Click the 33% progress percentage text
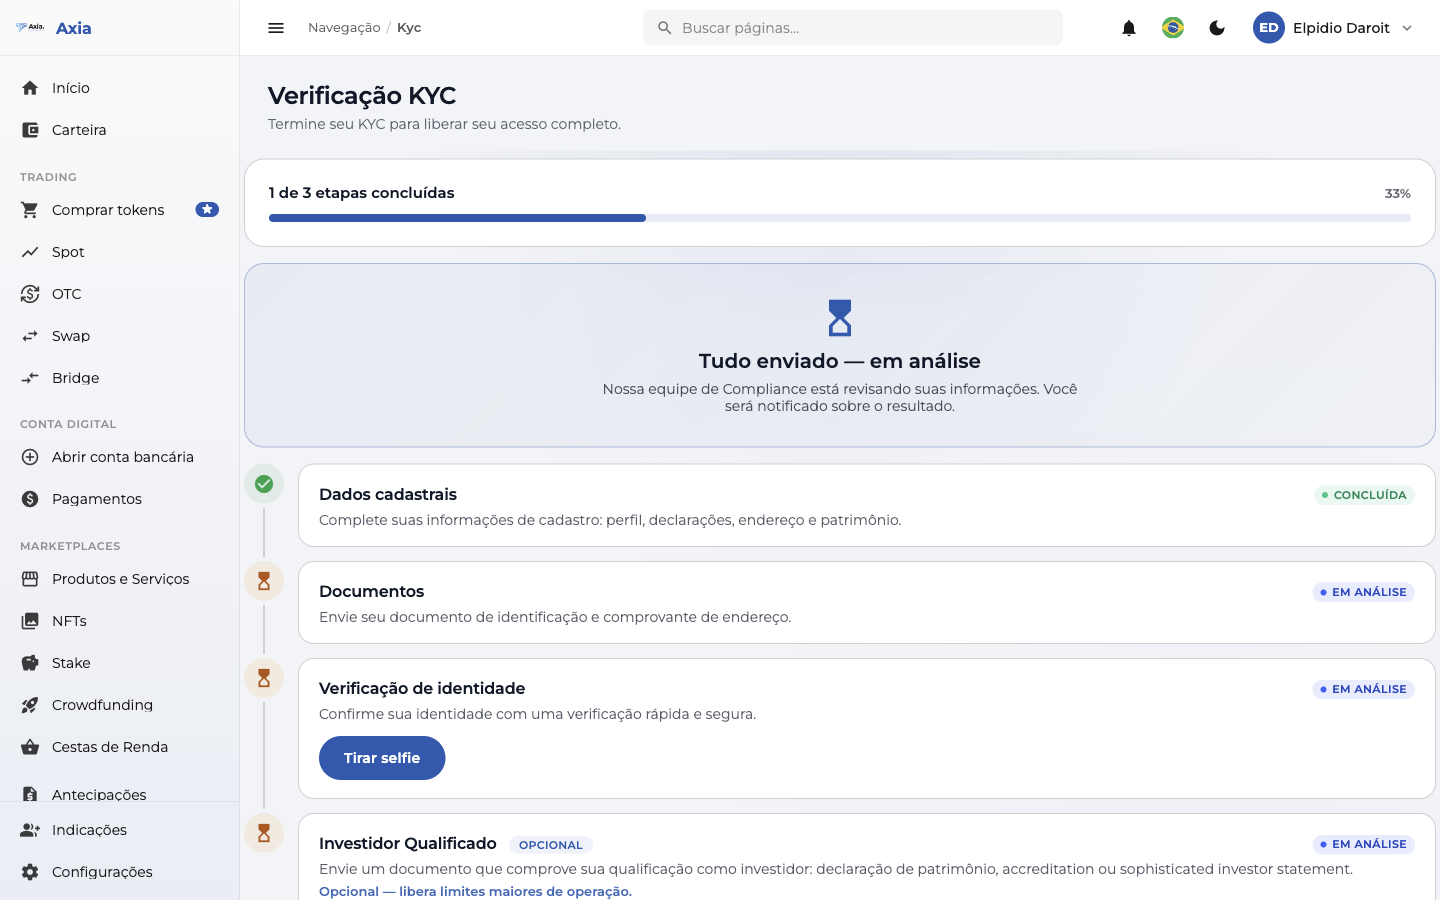The image size is (1440, 900). 1397,194
